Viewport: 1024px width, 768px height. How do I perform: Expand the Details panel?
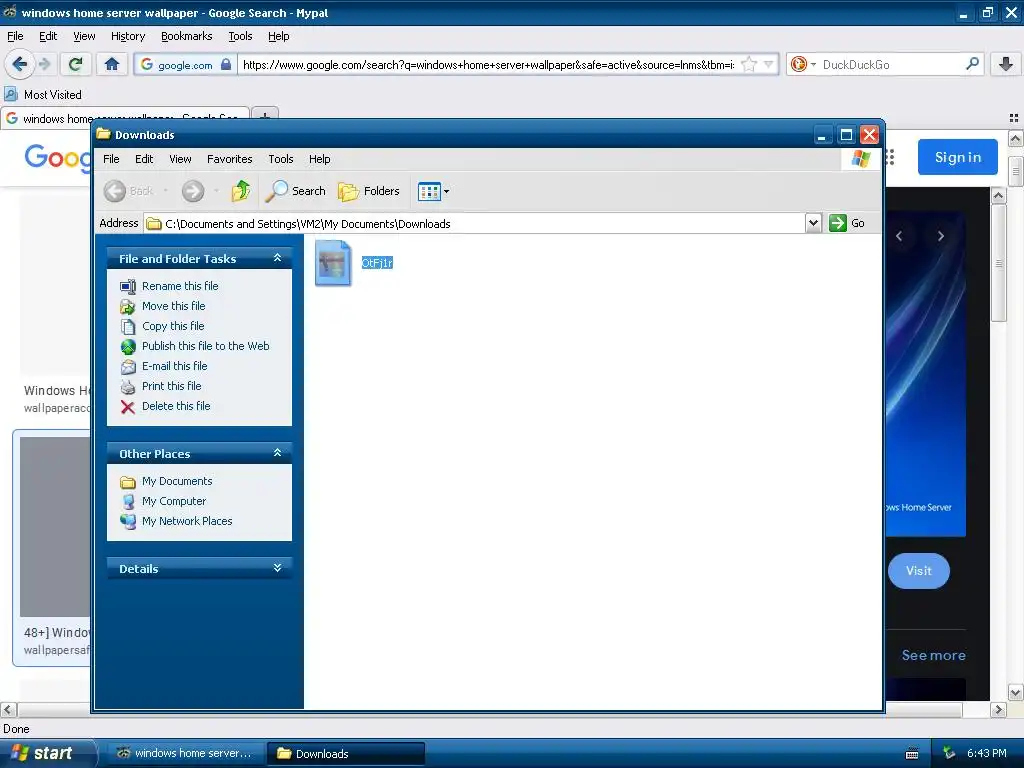coord(278,568)
